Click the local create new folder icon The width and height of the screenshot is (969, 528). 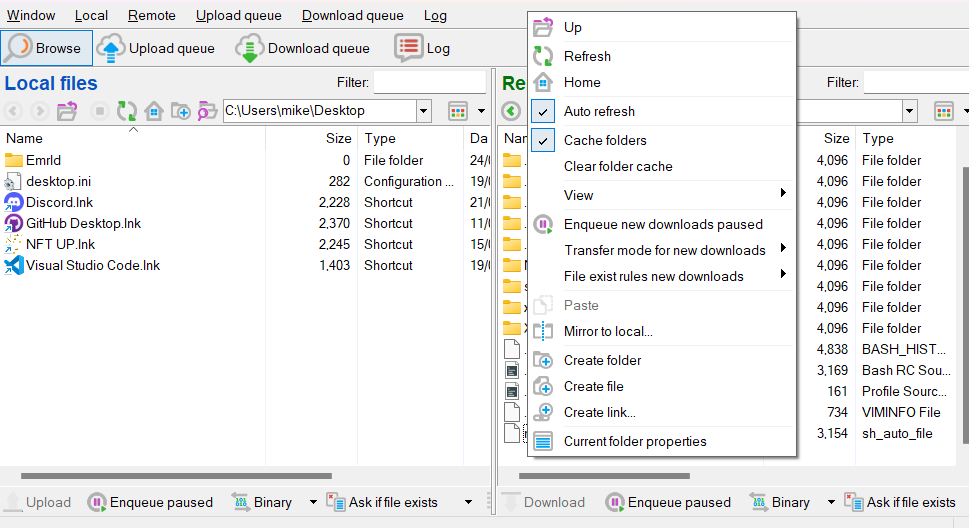click(x=181, y=111)
